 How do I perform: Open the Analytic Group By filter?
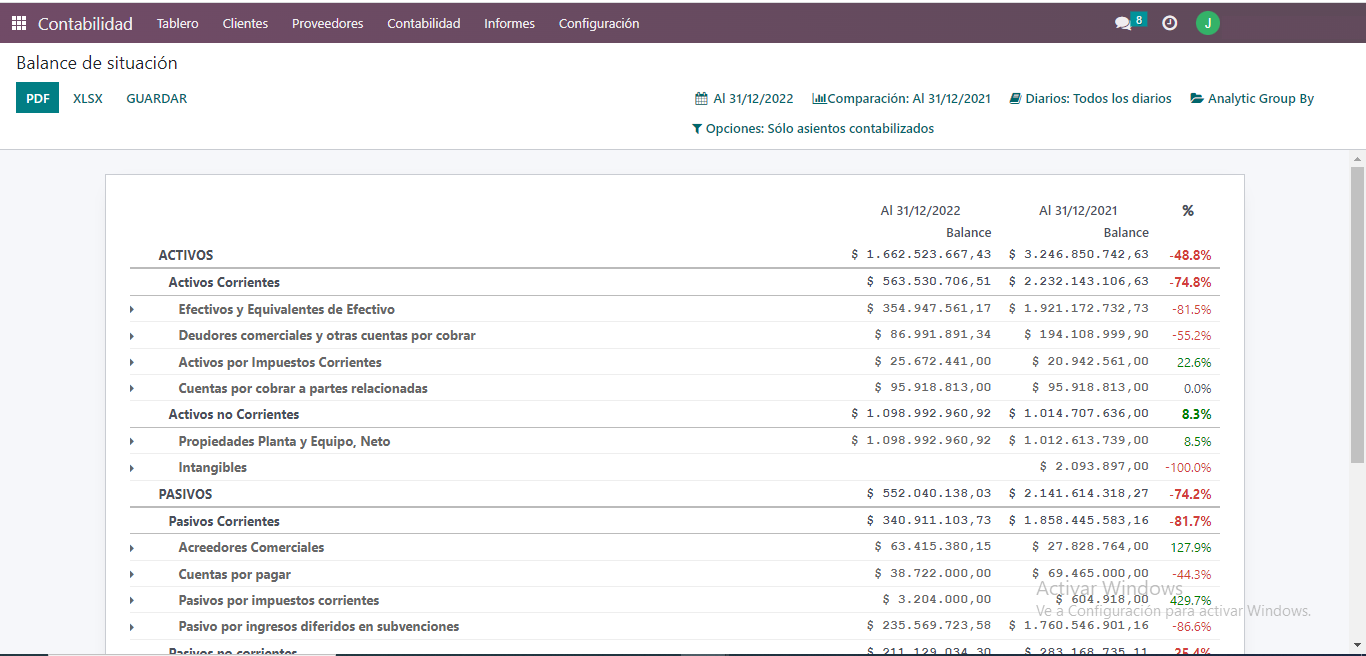[1252, 99]
